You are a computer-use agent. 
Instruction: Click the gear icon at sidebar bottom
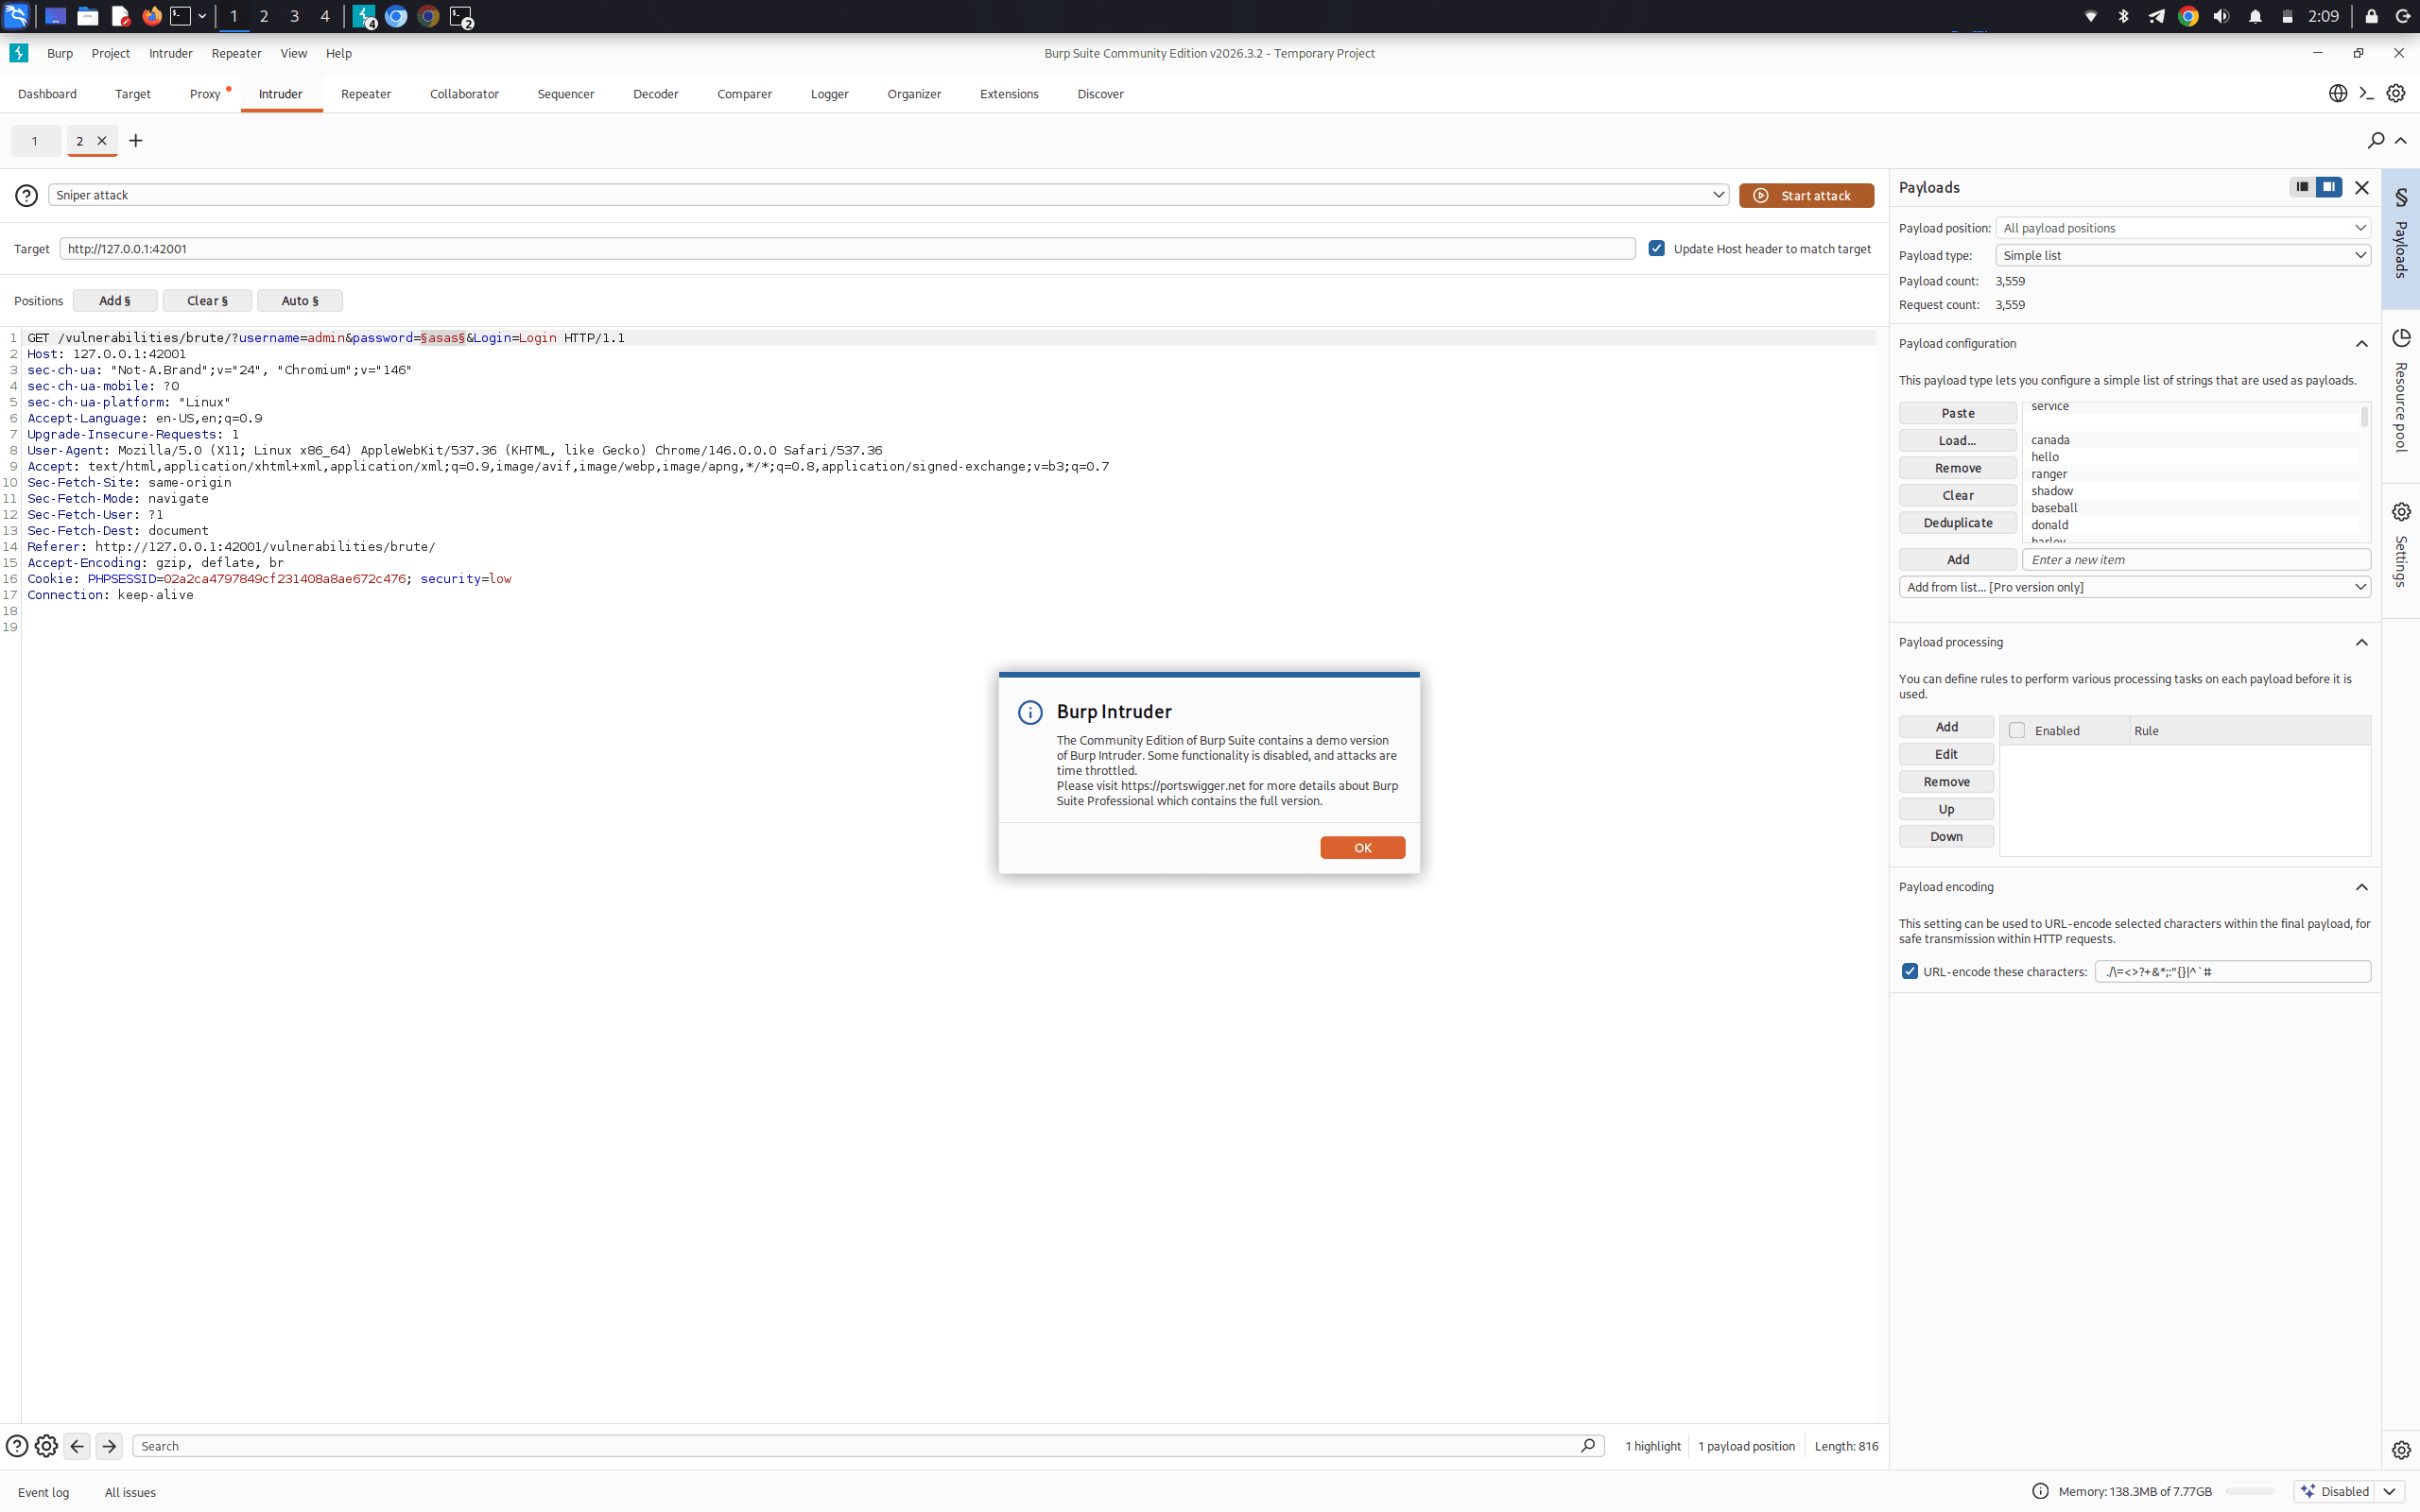click(2401, 1450)
